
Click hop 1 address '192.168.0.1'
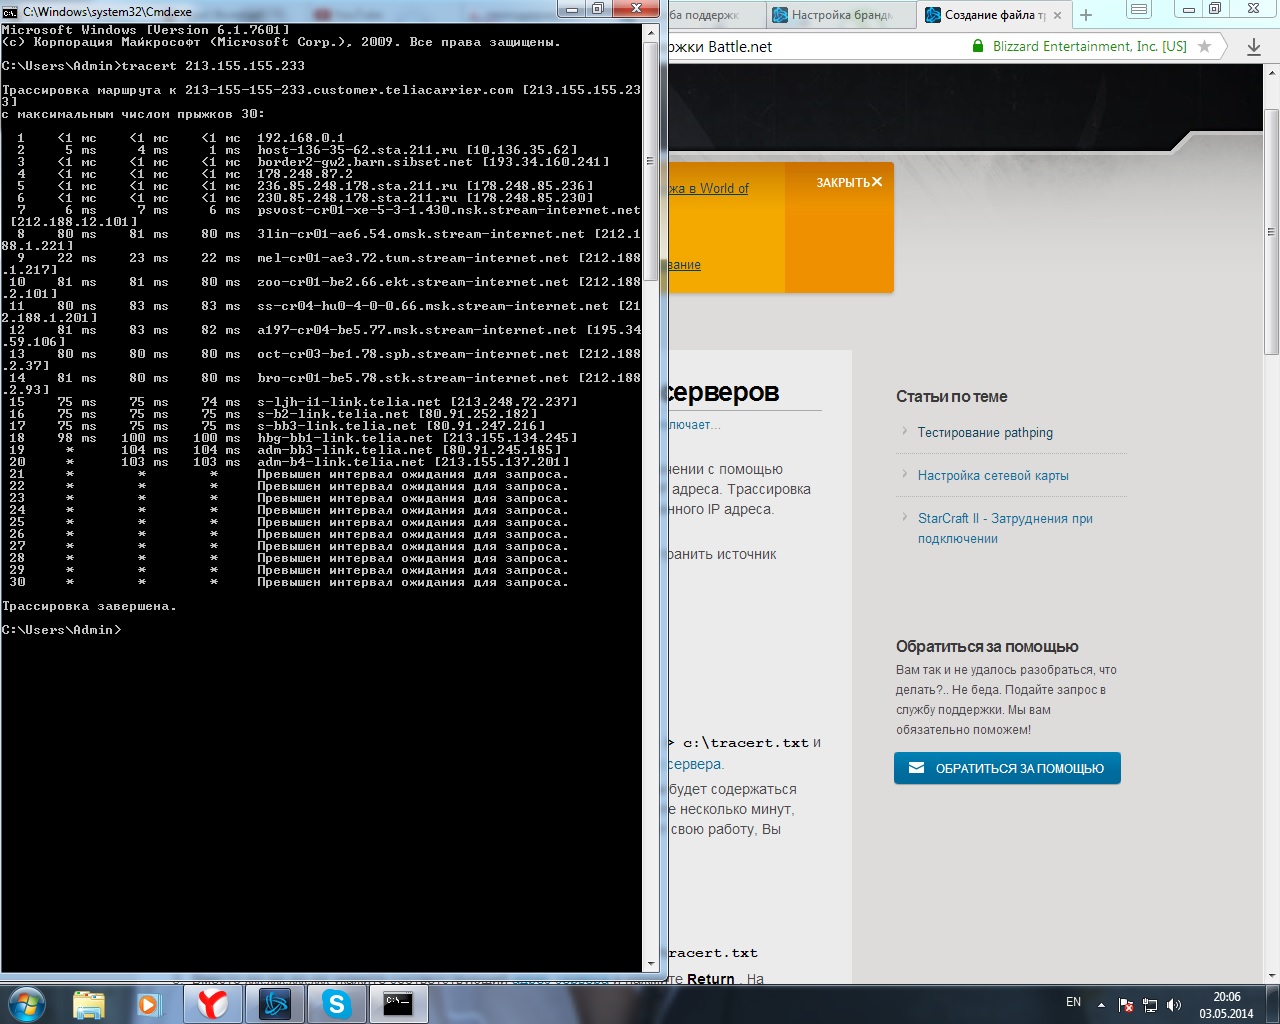point(300,138)
